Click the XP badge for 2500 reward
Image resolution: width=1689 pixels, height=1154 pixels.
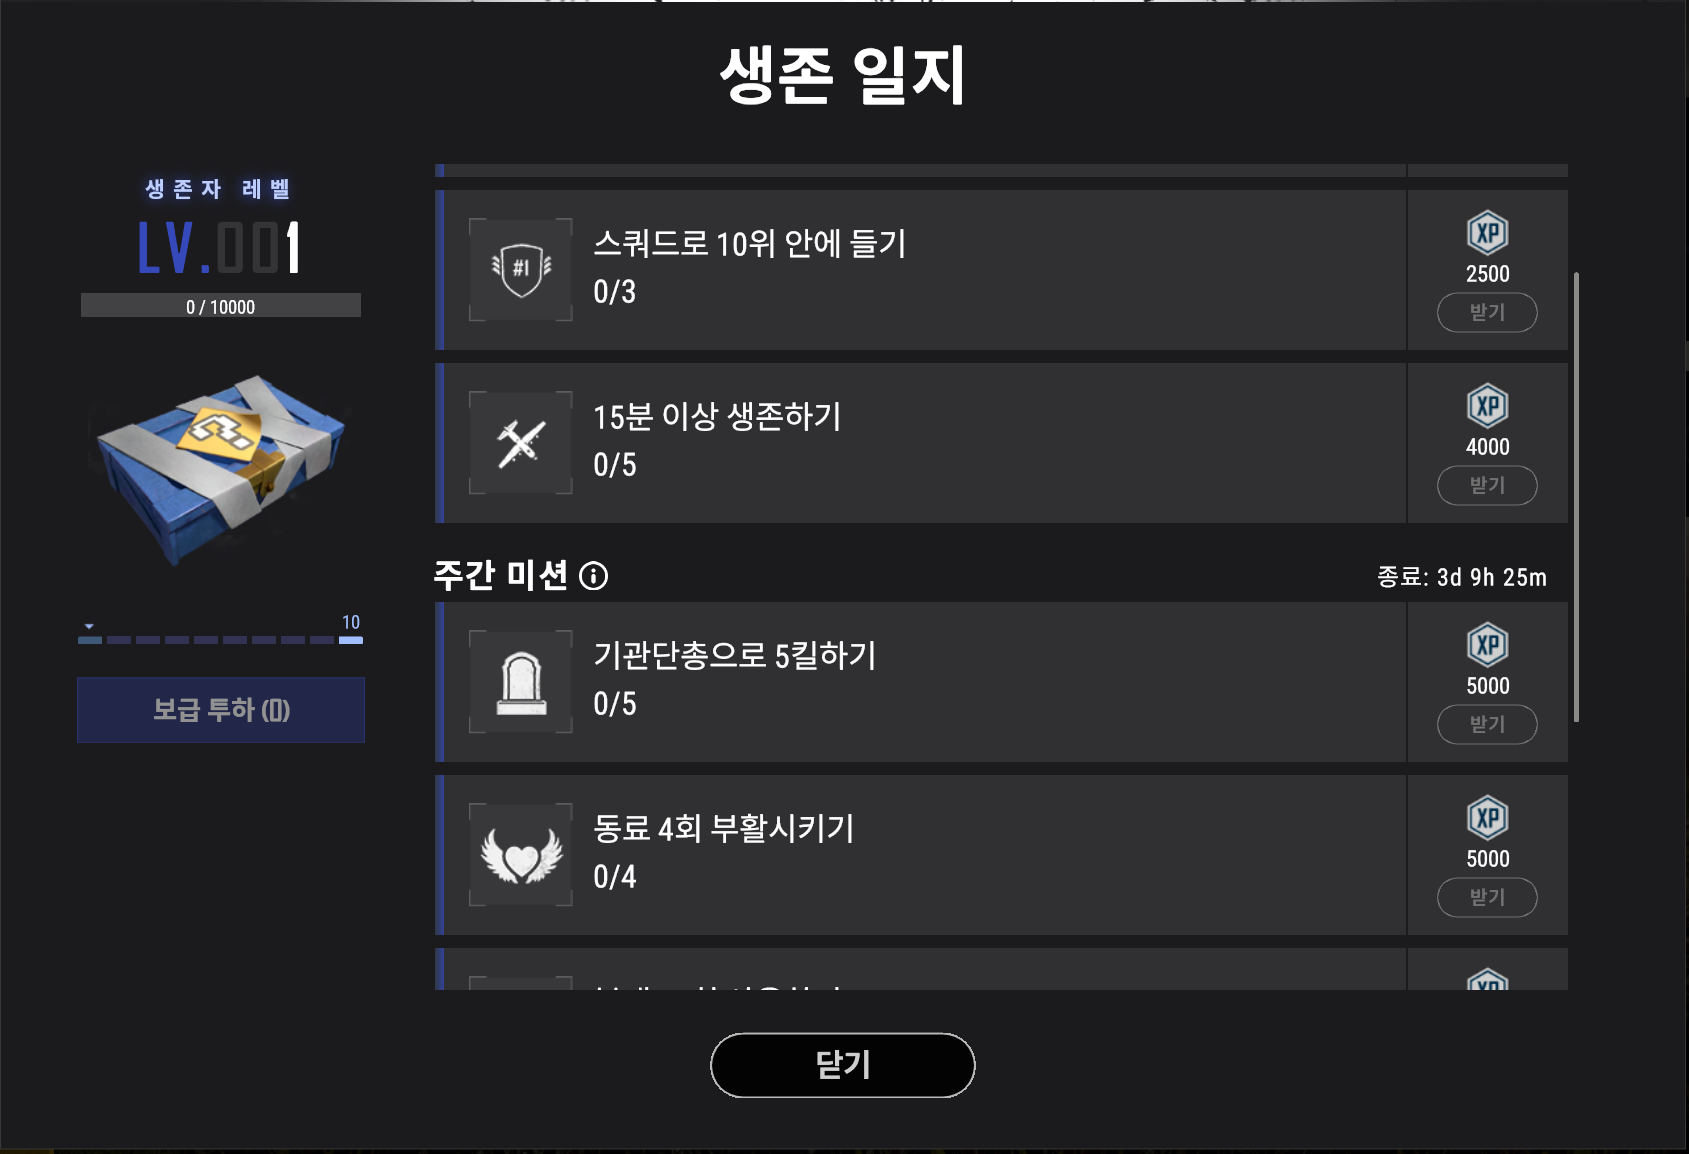tap(1487, 233)
